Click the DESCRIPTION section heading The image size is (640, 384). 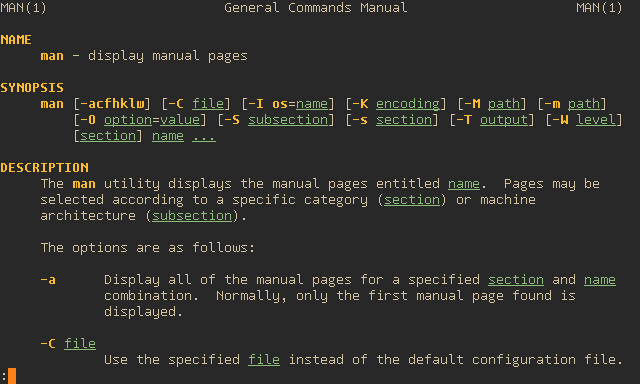(44, 168)
